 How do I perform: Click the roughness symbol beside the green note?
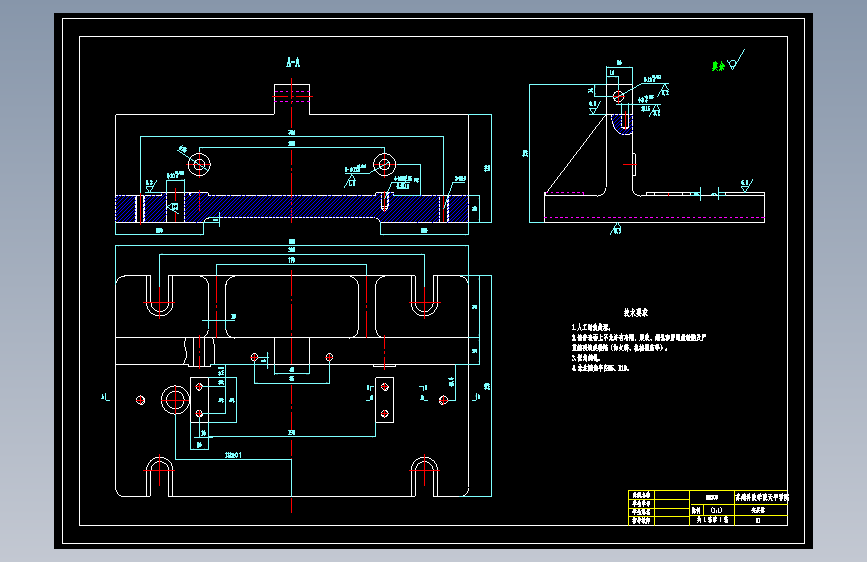(x=736, y=60)
